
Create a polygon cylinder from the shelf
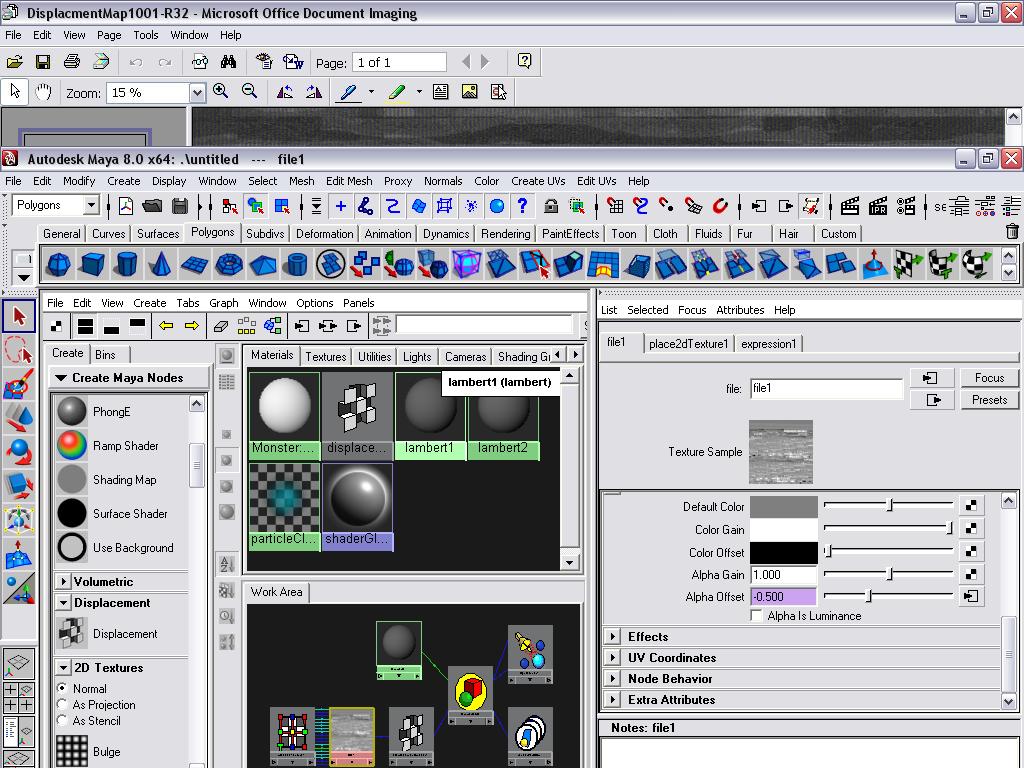[126, 264]
